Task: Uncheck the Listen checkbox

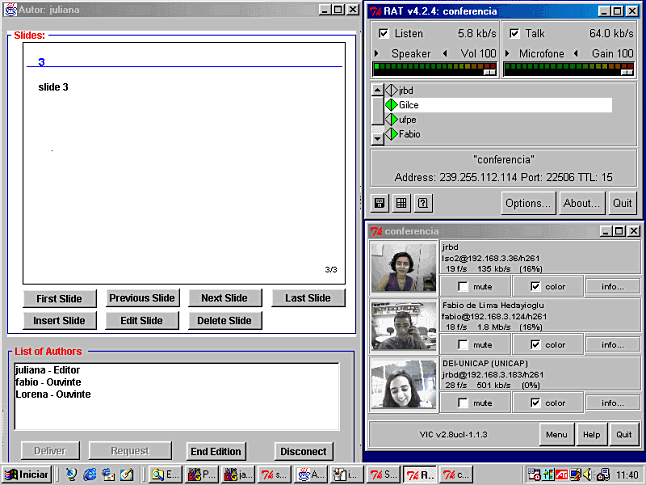Action: [x=384, y=34]
